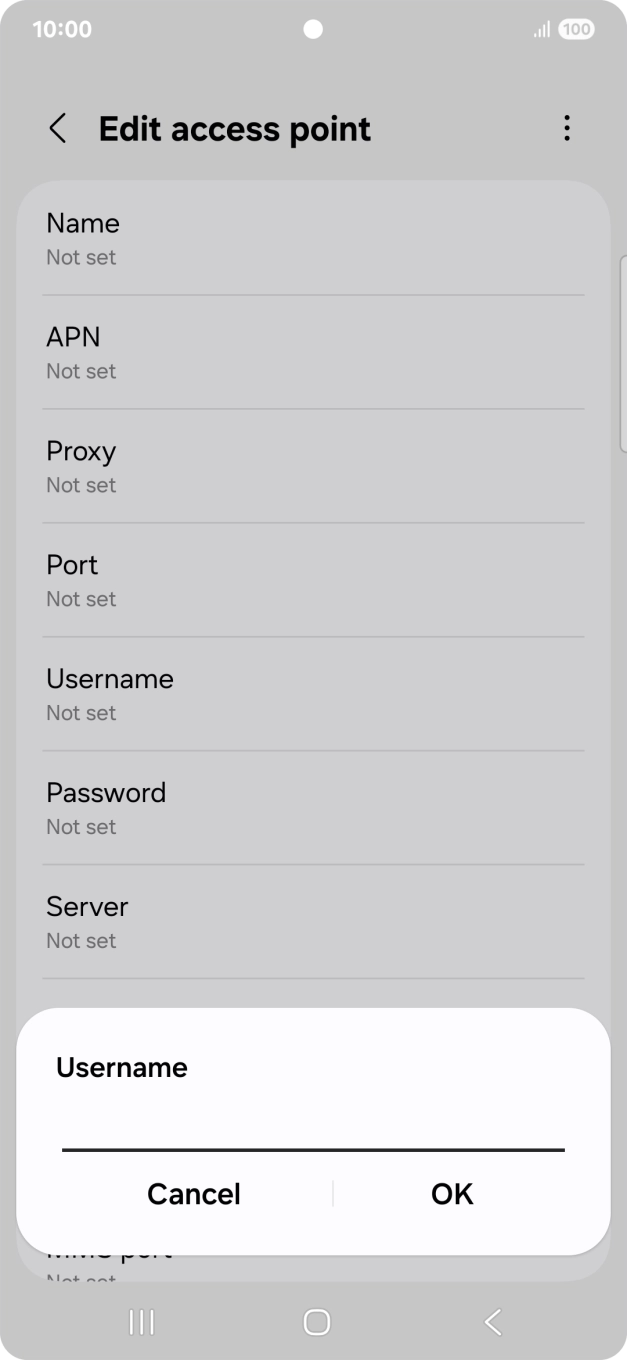
Task: Click the back arrow in the title bar
Action: click(x=57, y=129)
